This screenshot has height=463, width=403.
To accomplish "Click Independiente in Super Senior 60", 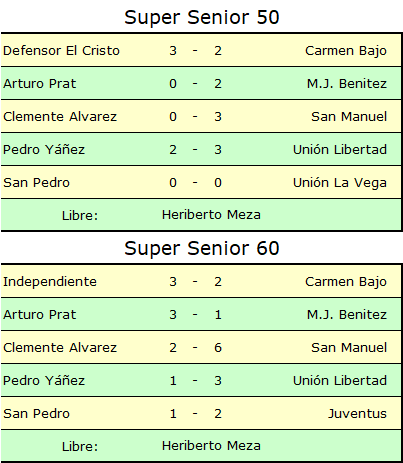I will pyautogui.click(x=50, y=282).
